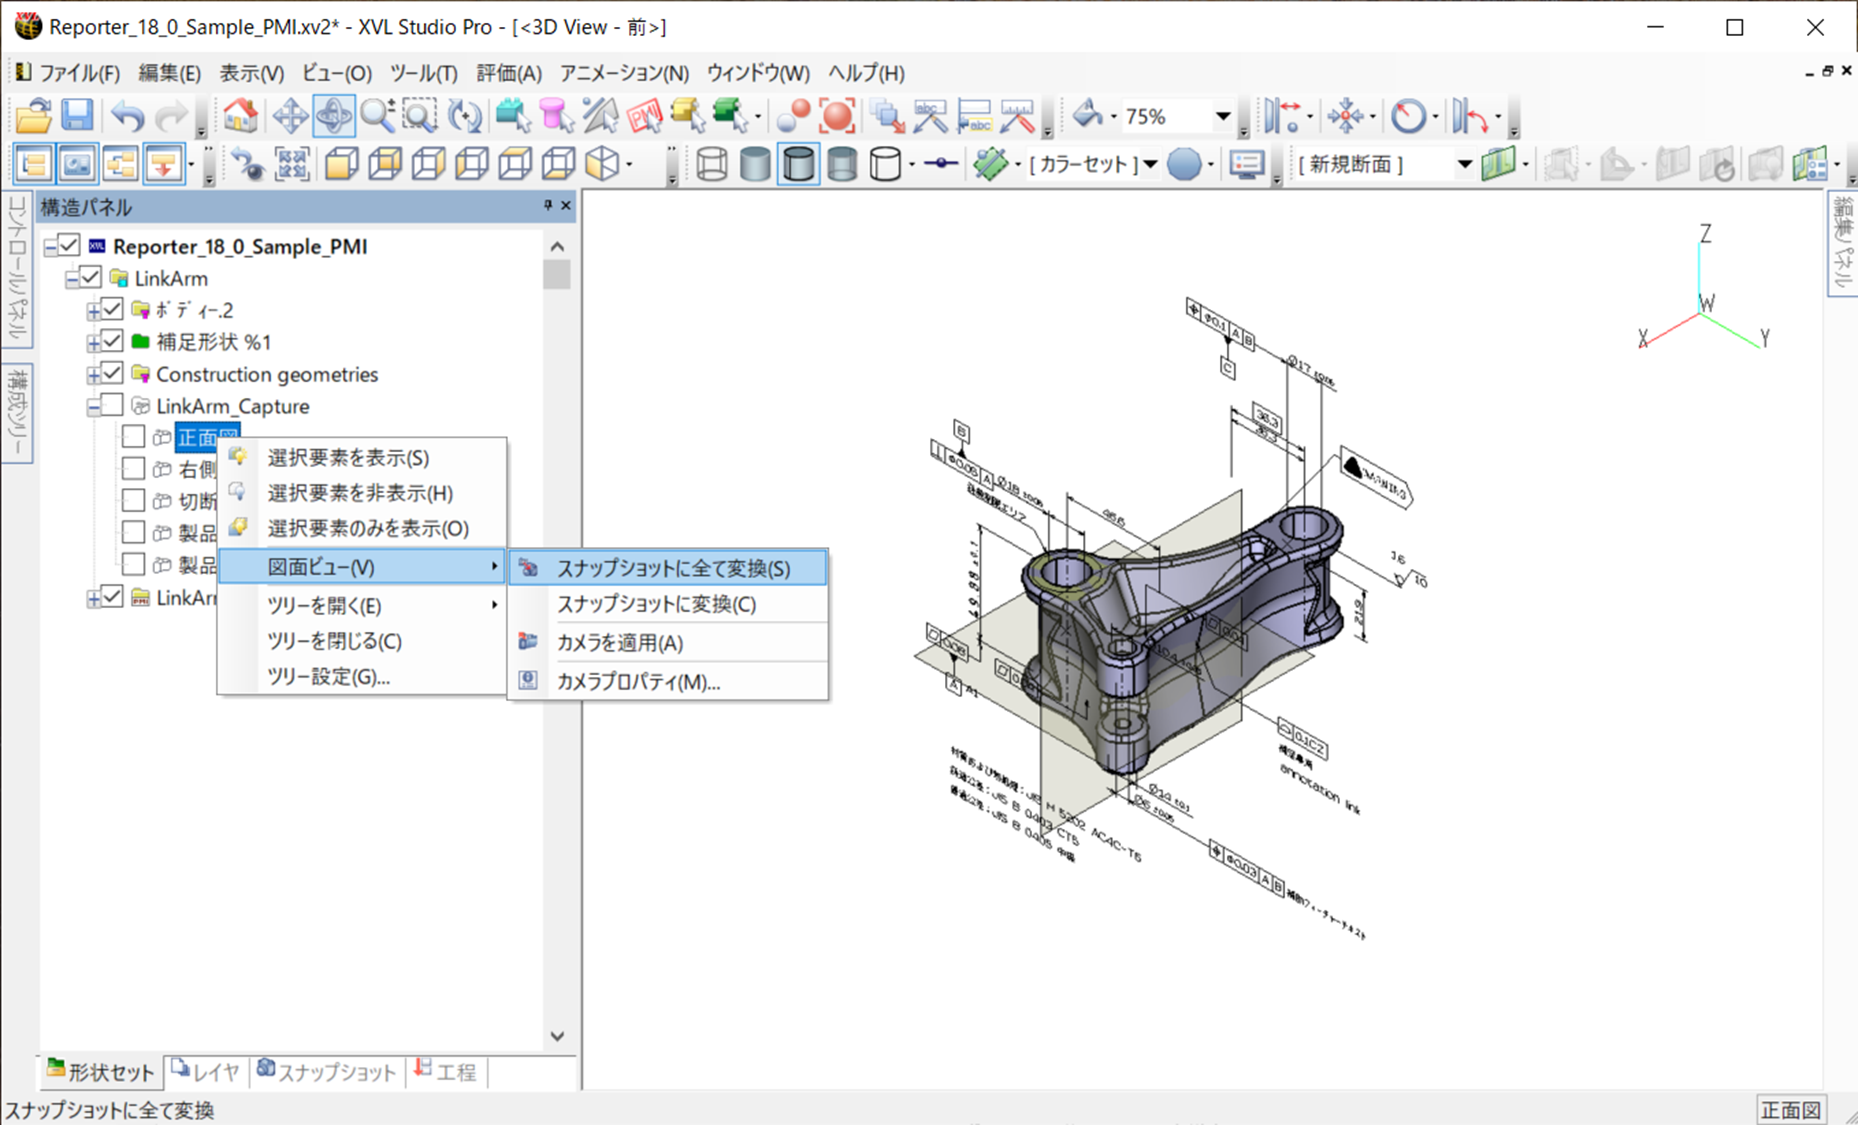Screen dimensions: 1858x1125
Task: Click the green cross-section plane icon
Action: [1498, 164]
